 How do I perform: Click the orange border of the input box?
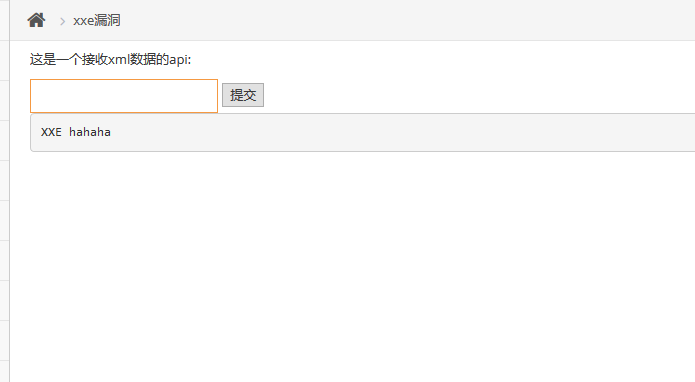tap(124, 80)
